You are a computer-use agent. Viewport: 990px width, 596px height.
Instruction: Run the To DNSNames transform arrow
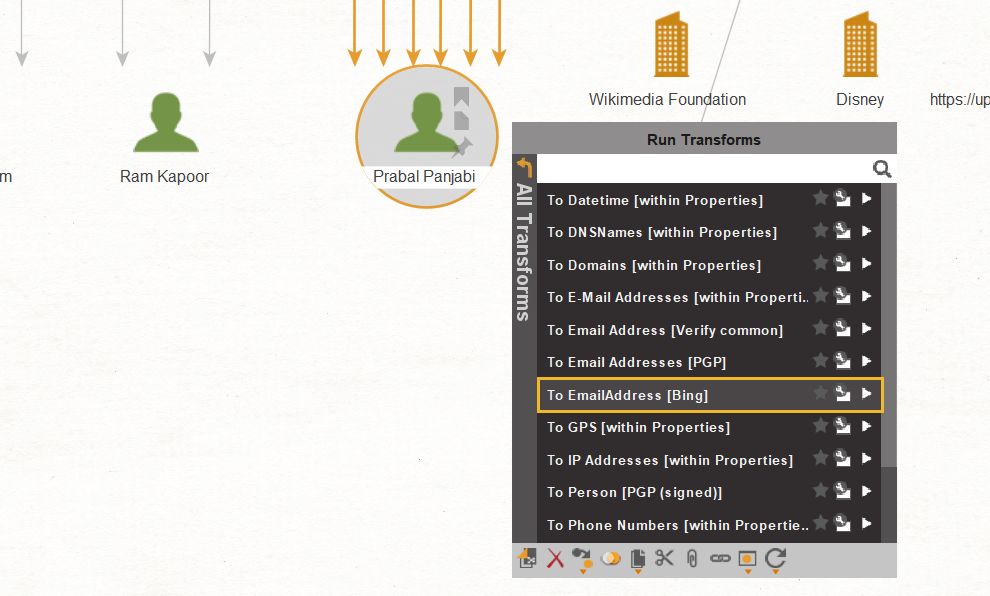coord(867,231)
